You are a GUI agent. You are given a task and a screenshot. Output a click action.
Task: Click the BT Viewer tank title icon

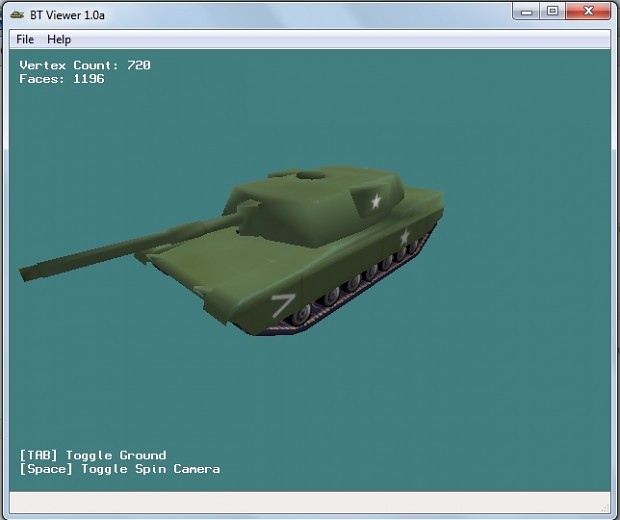pos(17,15)
